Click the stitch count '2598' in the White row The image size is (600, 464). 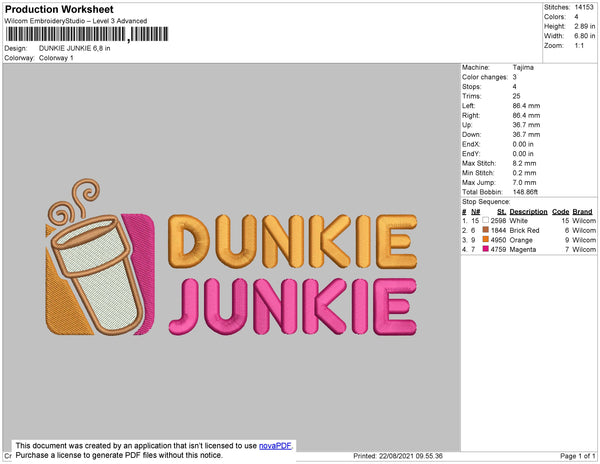(x=498, y=221)
